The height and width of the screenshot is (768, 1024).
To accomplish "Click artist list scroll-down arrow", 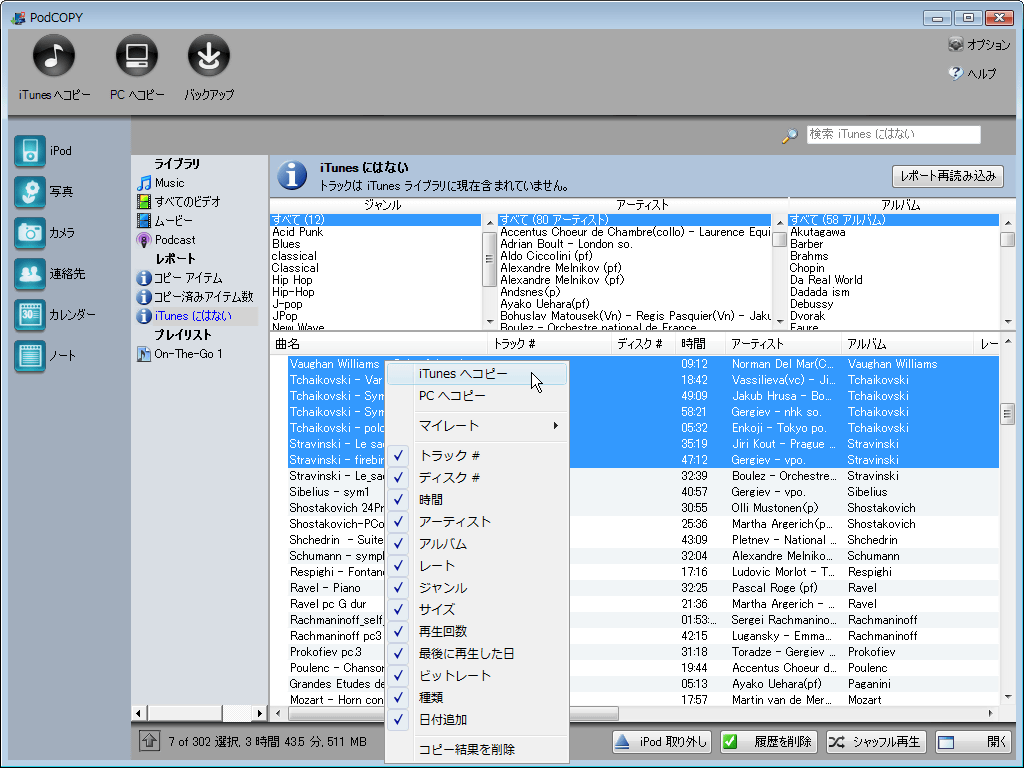I will 779,321.
